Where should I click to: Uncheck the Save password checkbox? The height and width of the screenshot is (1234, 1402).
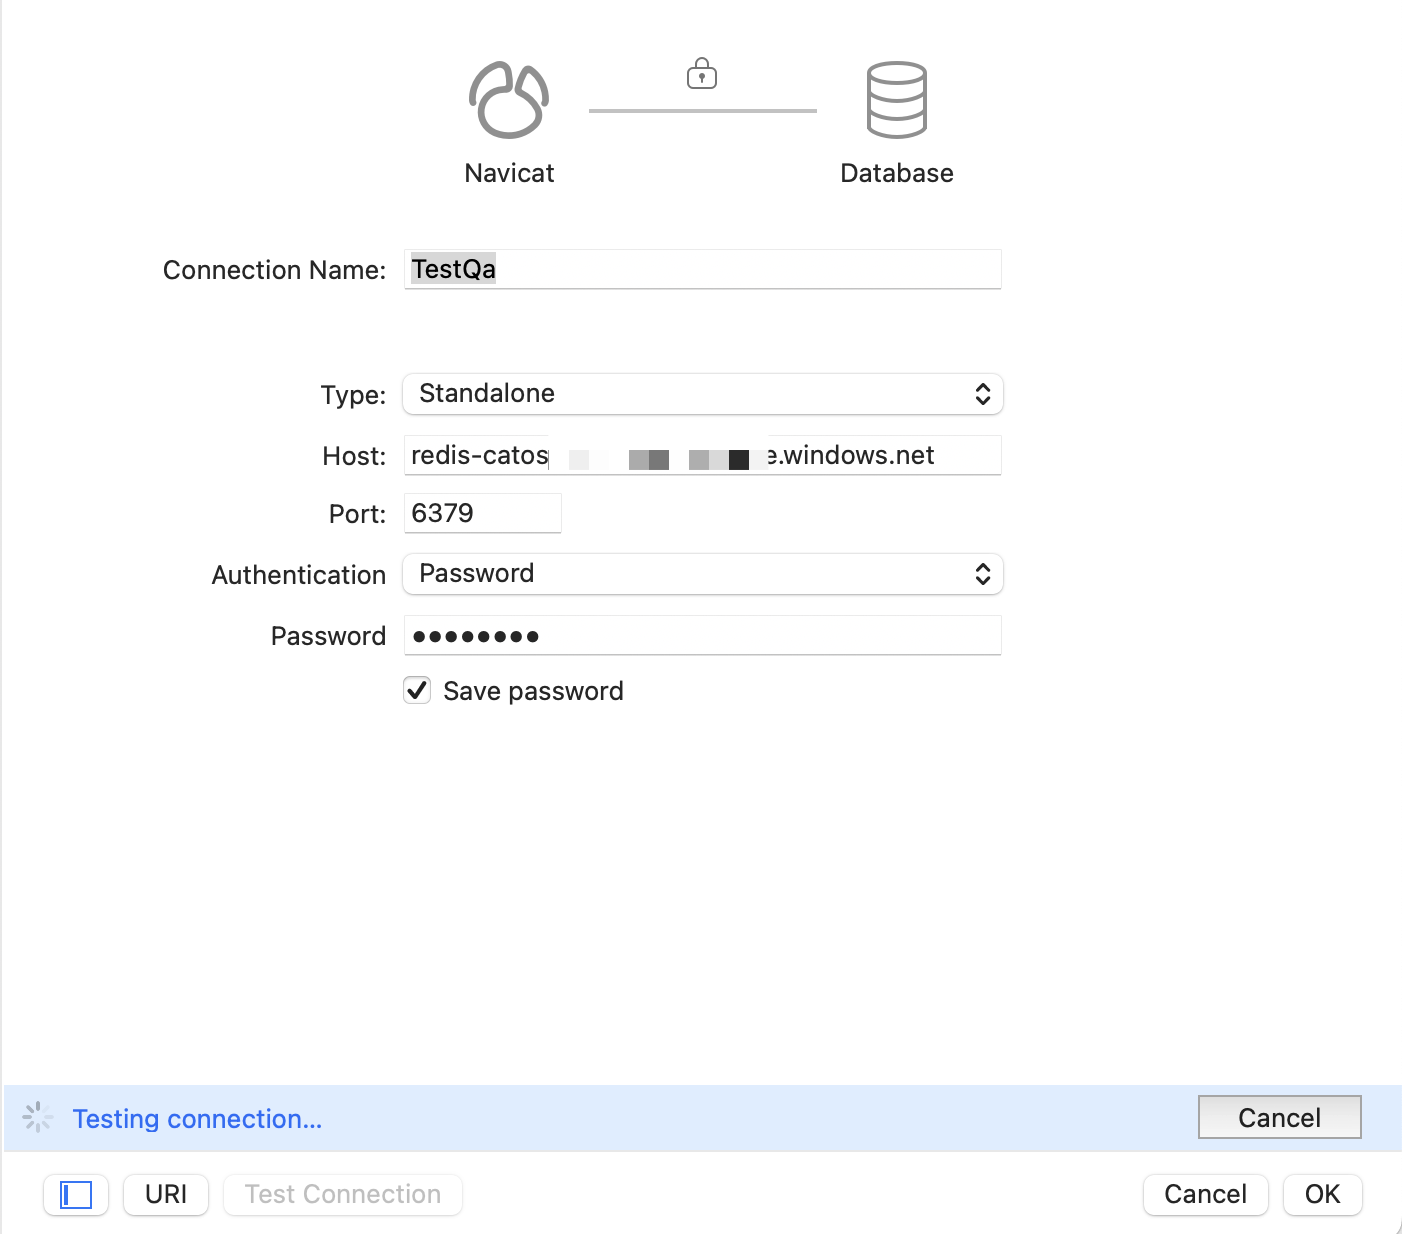coord(417,691)
